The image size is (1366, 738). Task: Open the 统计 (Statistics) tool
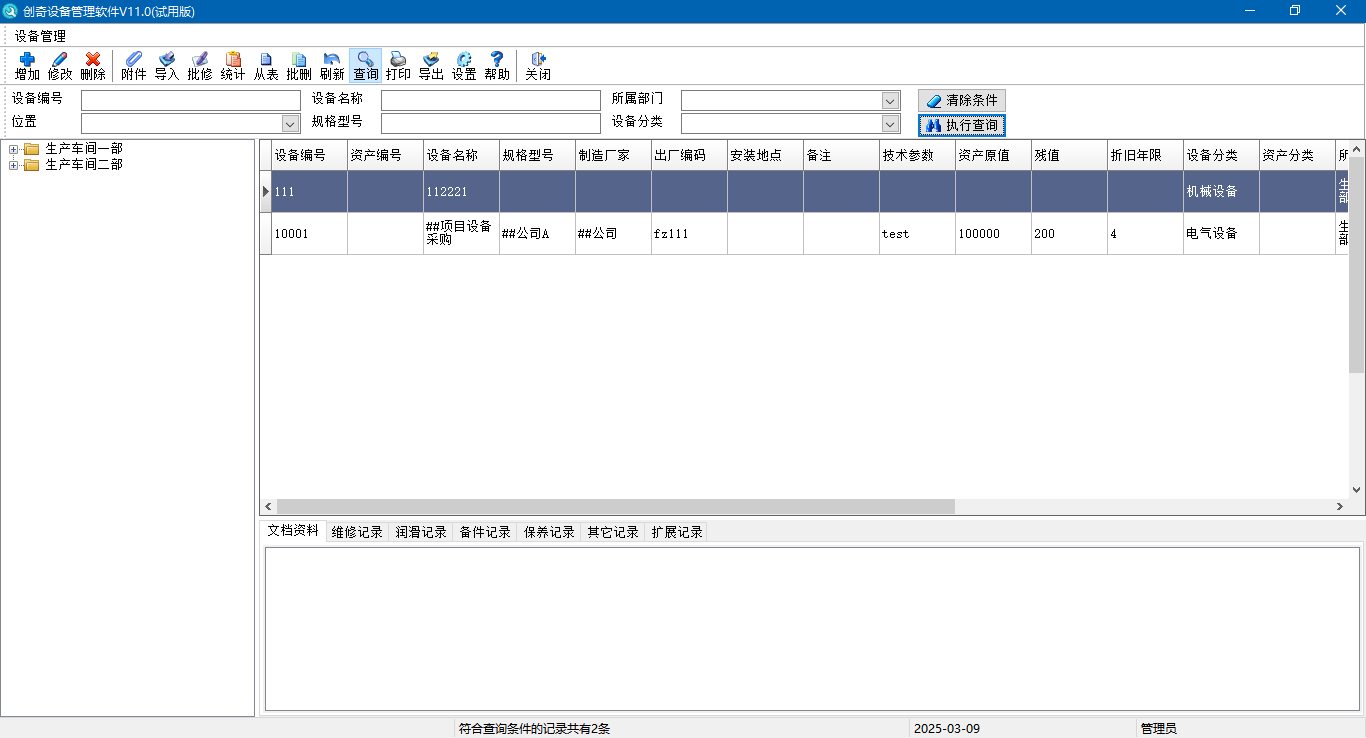(232, 65)
